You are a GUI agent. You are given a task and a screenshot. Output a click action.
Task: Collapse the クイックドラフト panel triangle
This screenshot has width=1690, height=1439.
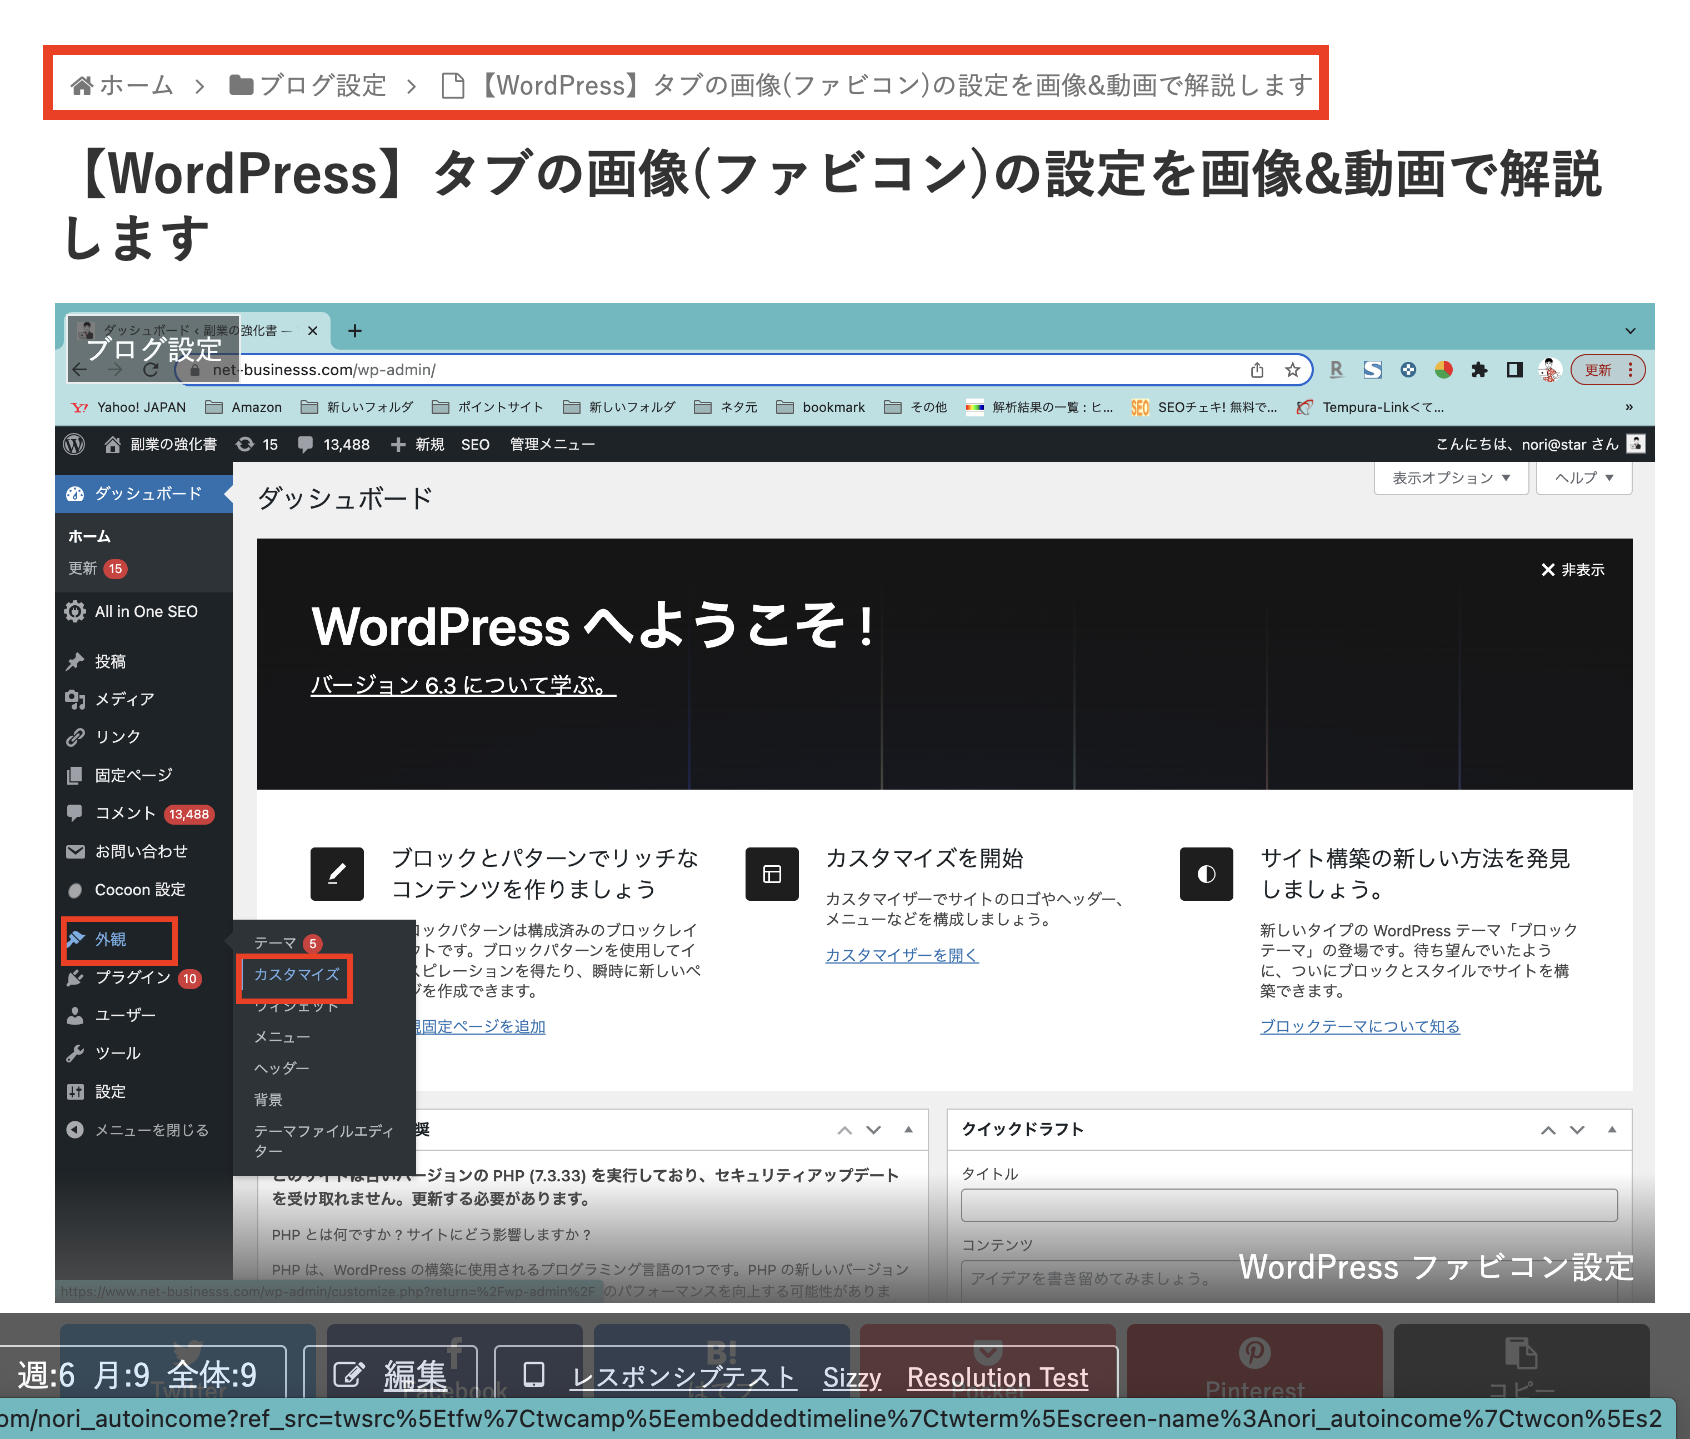tap(1612, 1130)
